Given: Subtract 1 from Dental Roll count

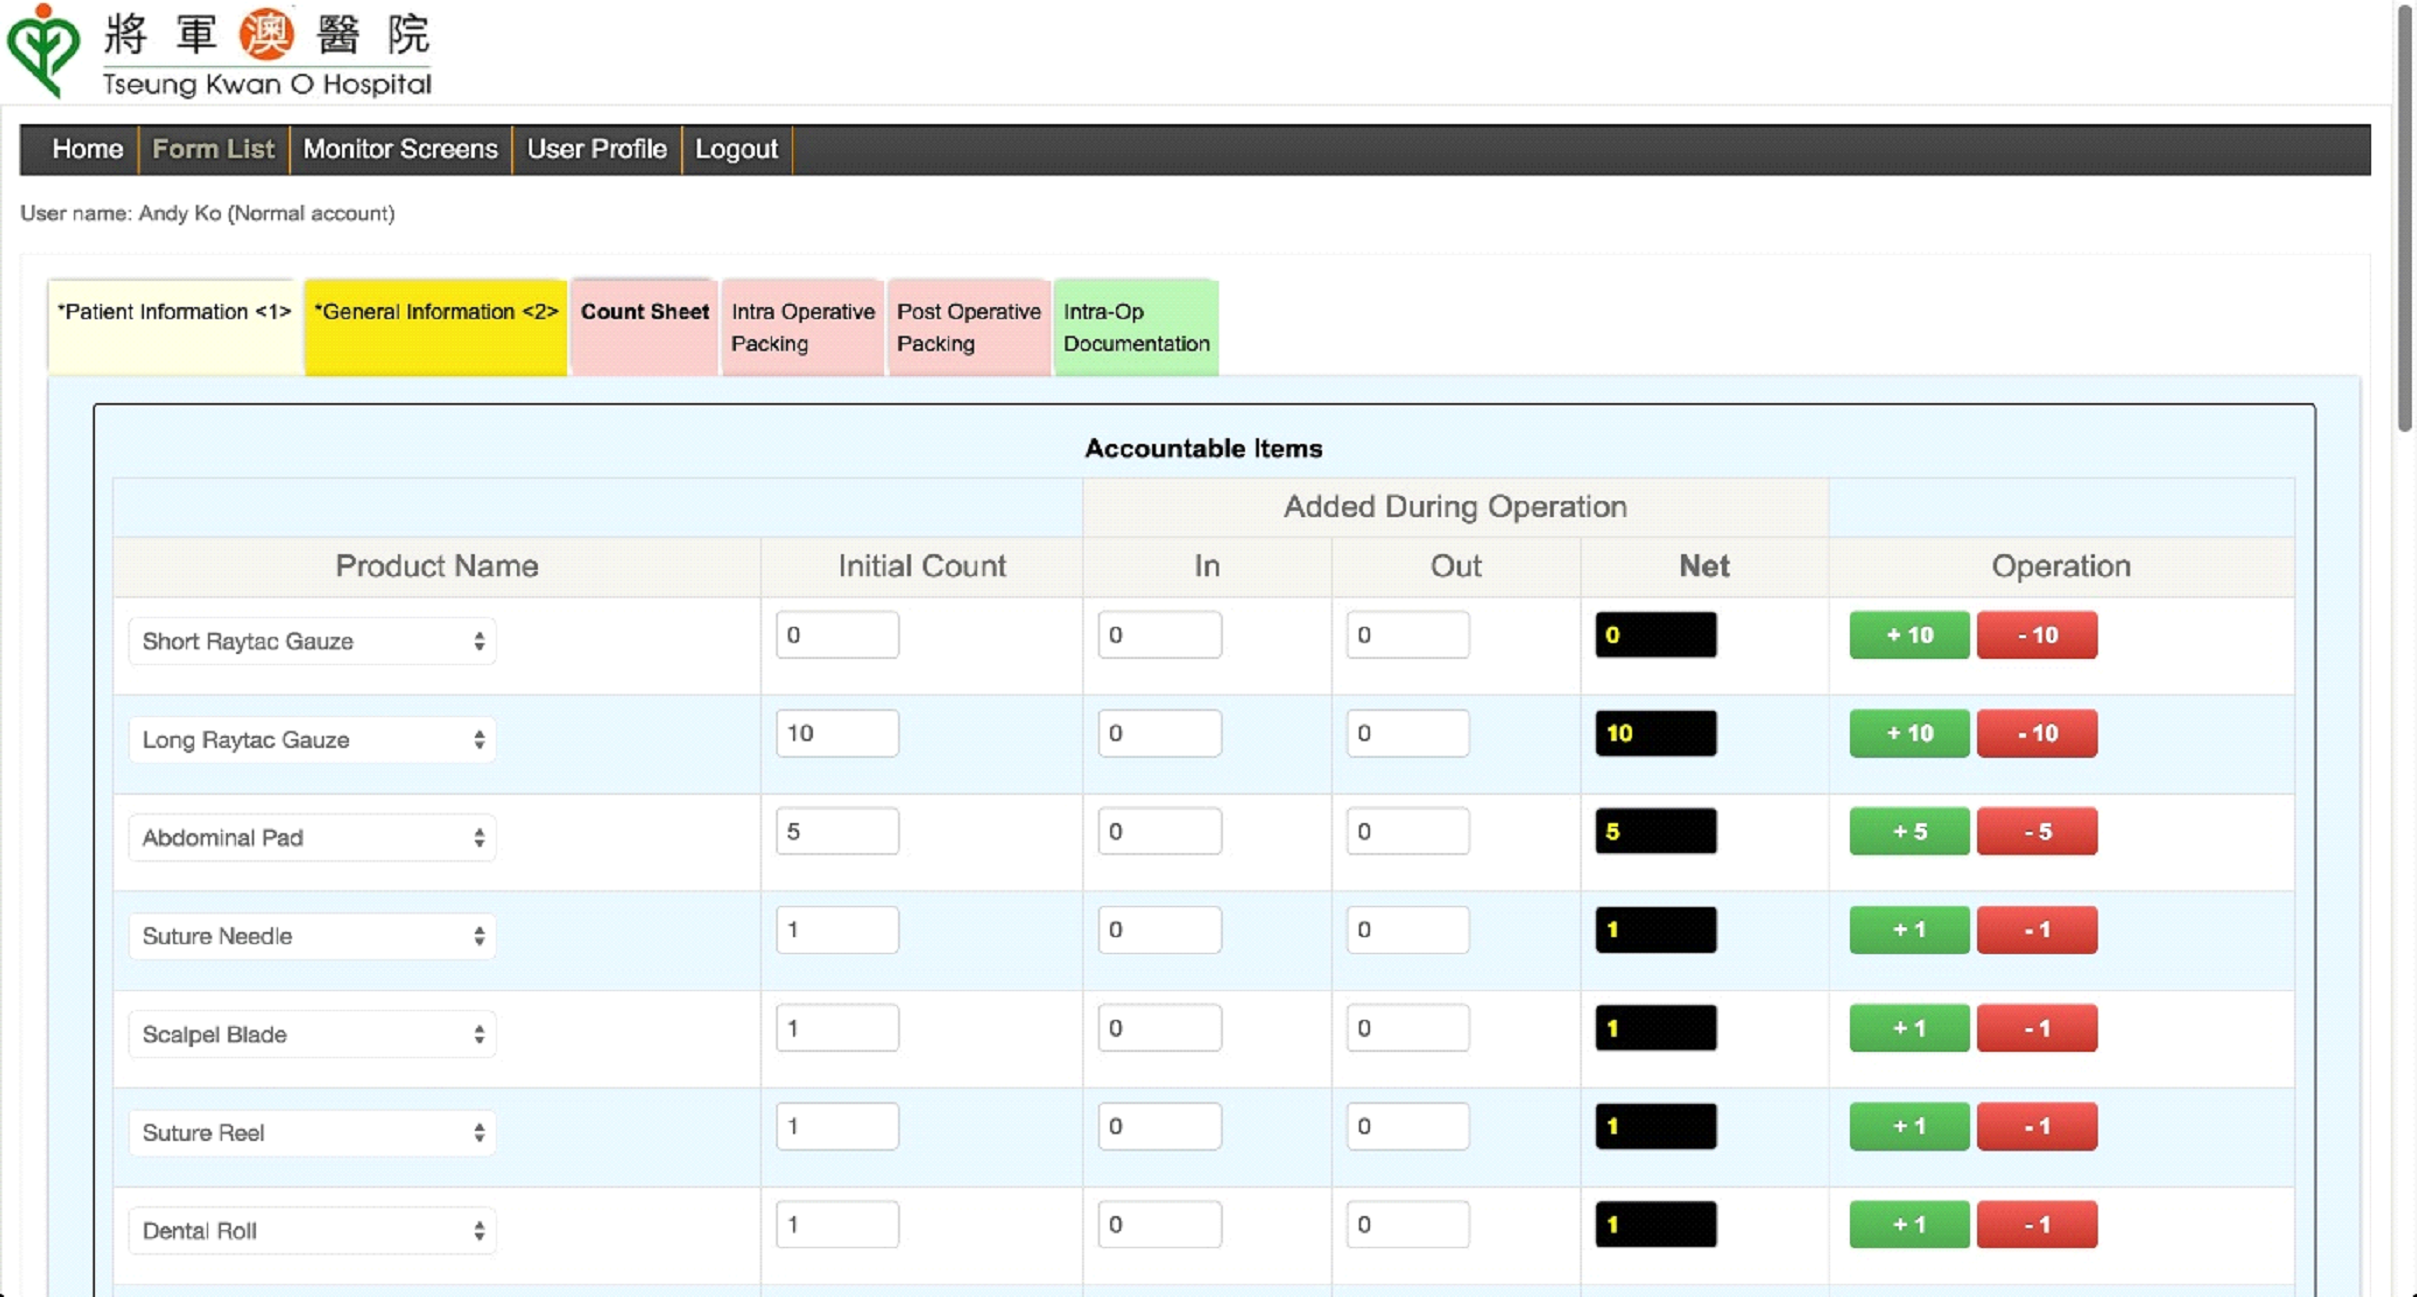Looking at the screenshot, I should pyautogui.click(x=2037, y=1224).
